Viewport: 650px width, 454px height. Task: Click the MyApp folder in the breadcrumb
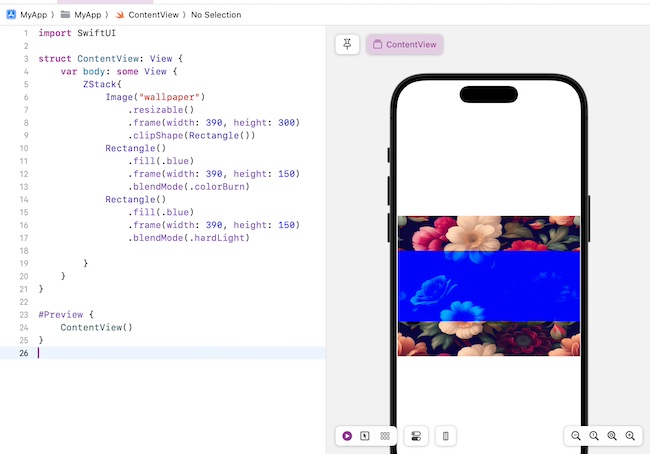point(87,15)
